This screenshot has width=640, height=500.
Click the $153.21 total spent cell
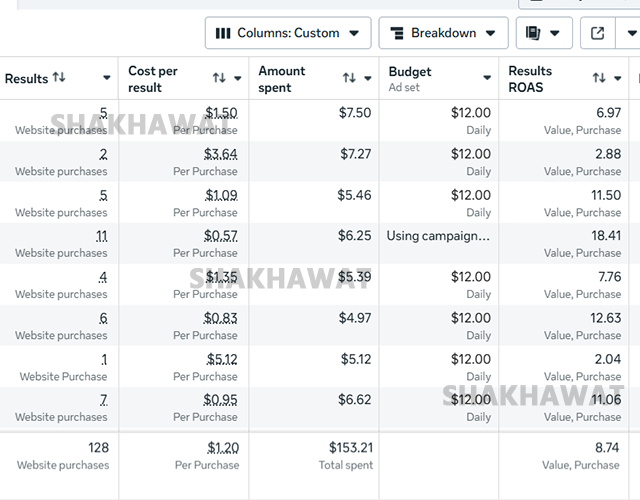pyautogui.click(x=350, y=447)
